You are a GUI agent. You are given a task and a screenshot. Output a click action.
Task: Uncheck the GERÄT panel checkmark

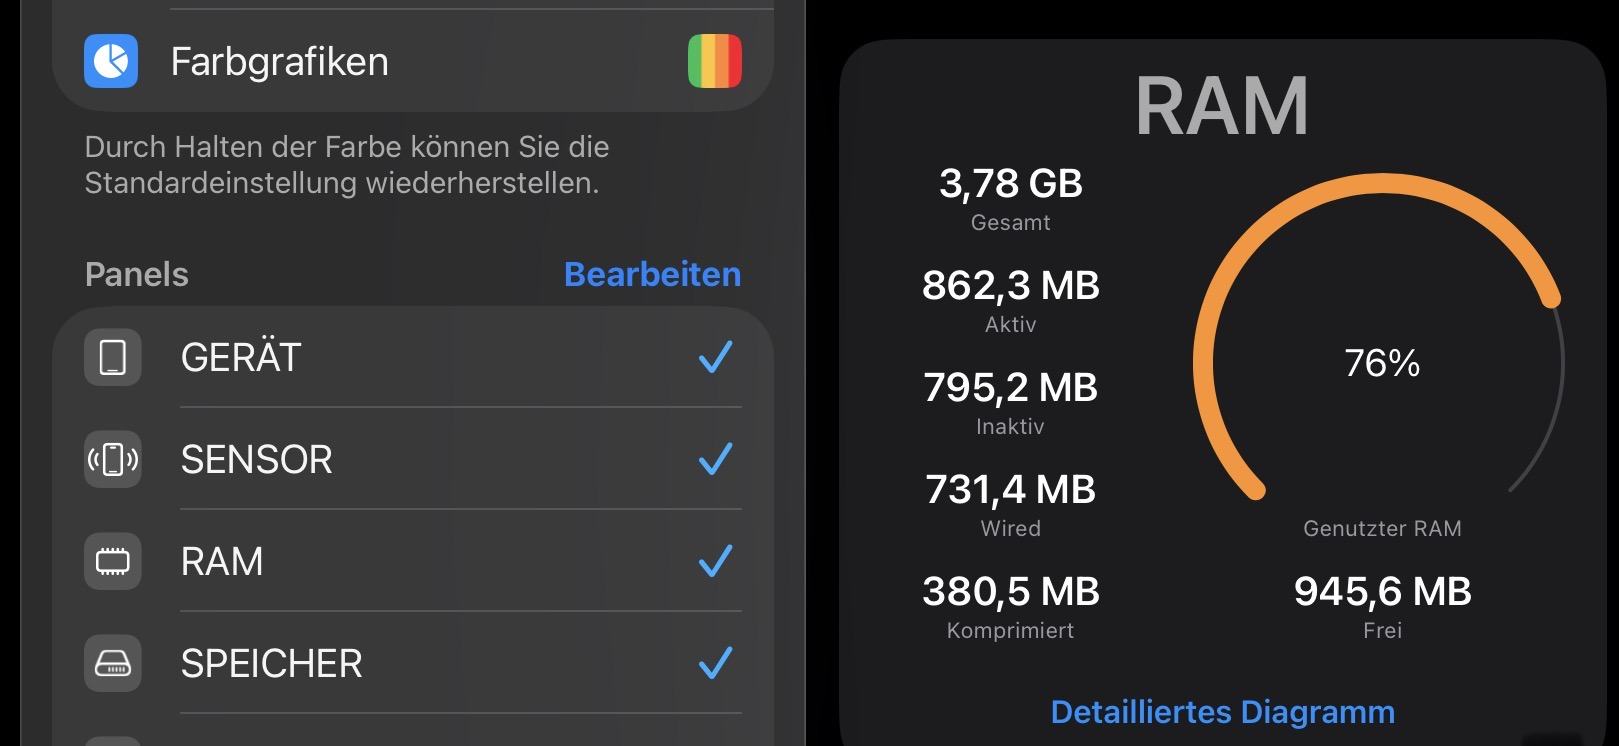(x=715, y=357)
